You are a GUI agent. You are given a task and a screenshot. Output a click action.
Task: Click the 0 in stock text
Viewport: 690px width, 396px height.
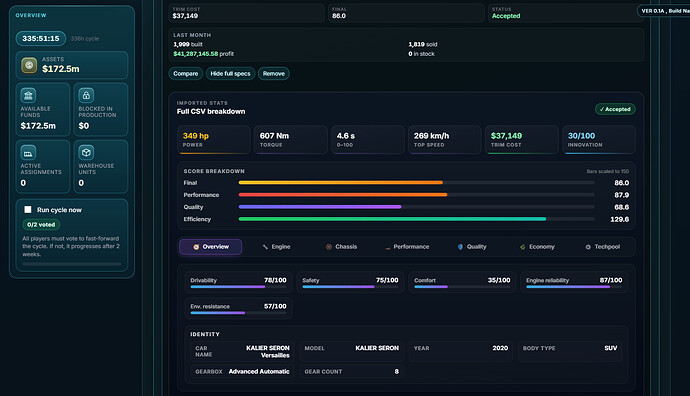(421, 54)
